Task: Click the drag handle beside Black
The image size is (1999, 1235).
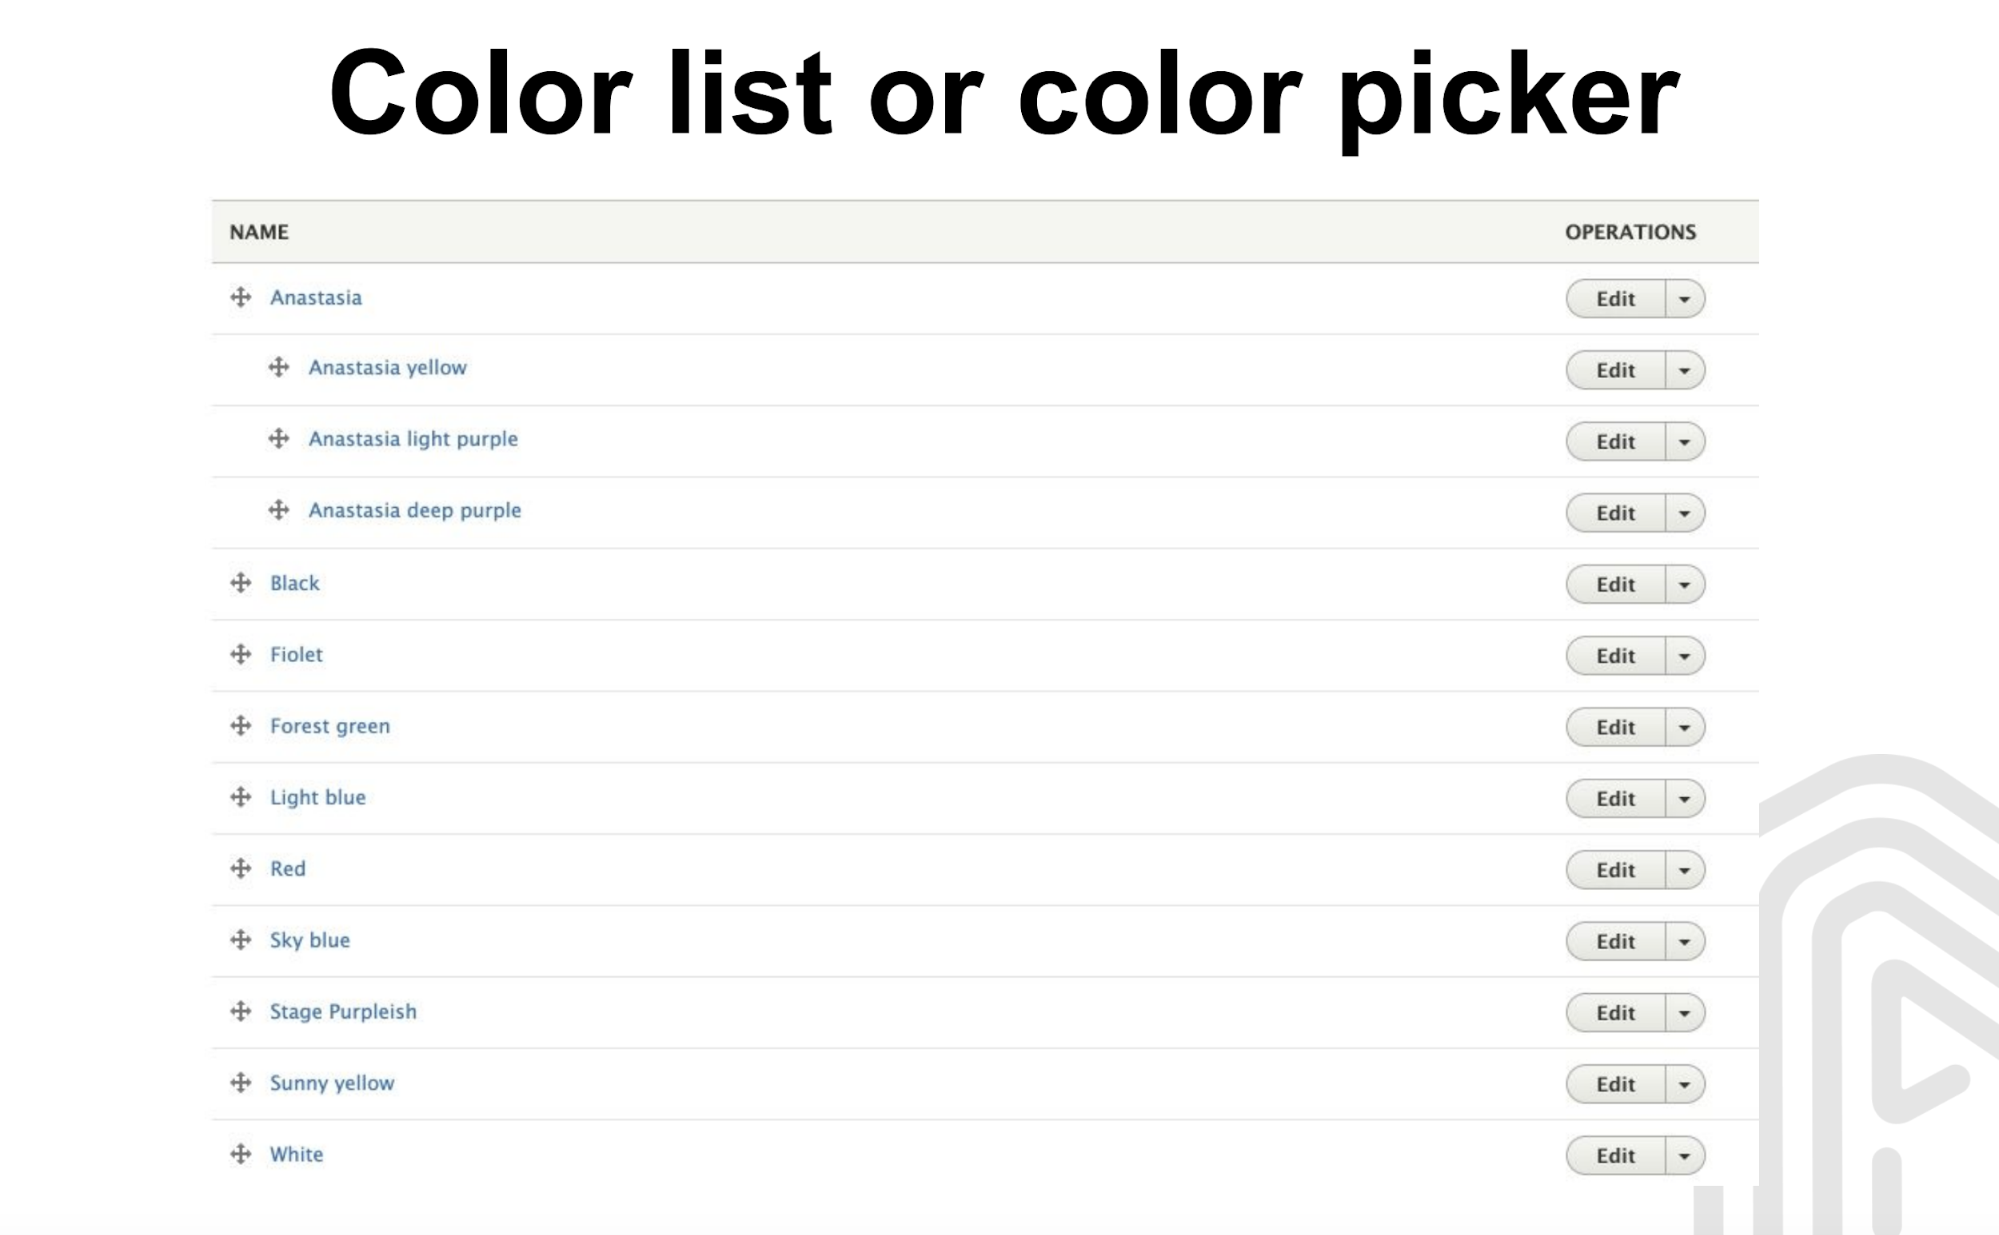Action: point(243,583)
